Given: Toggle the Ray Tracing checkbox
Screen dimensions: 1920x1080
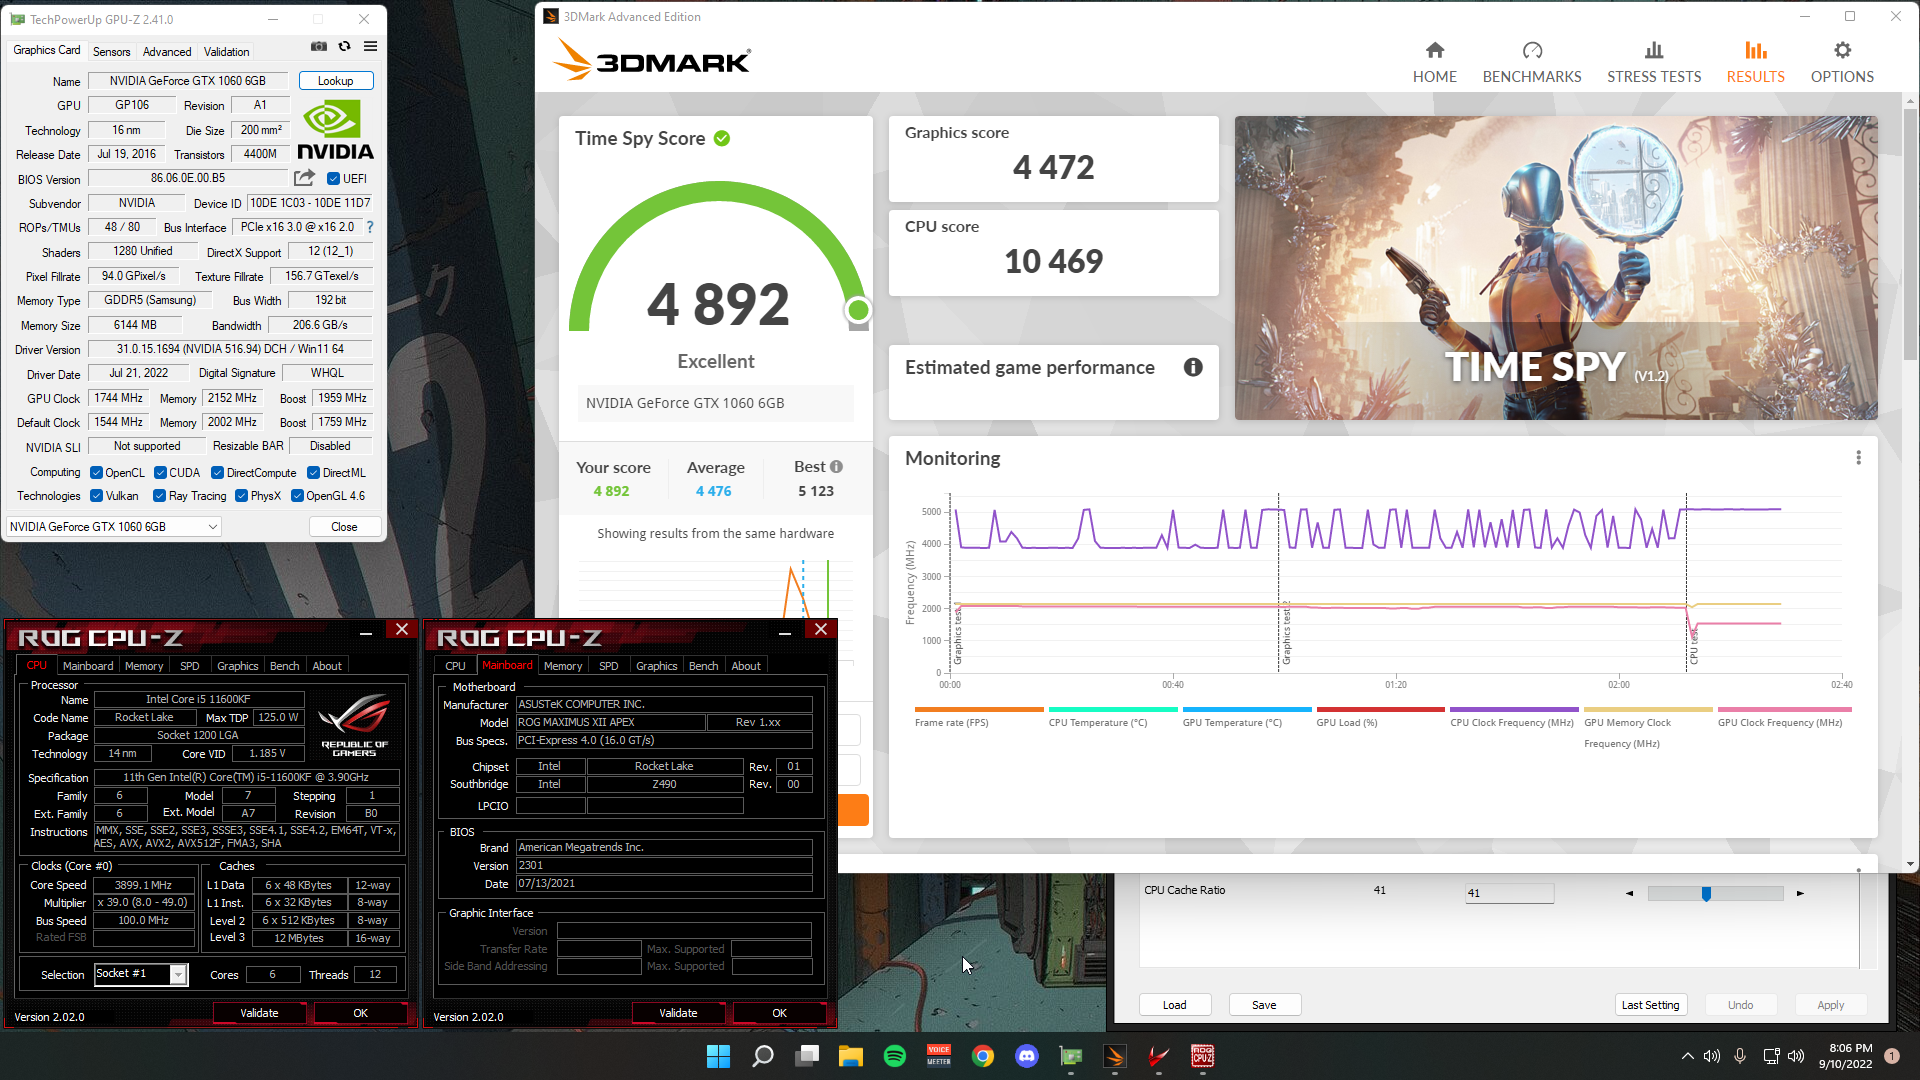Looking at the screenshot, I should click(159, 496).
